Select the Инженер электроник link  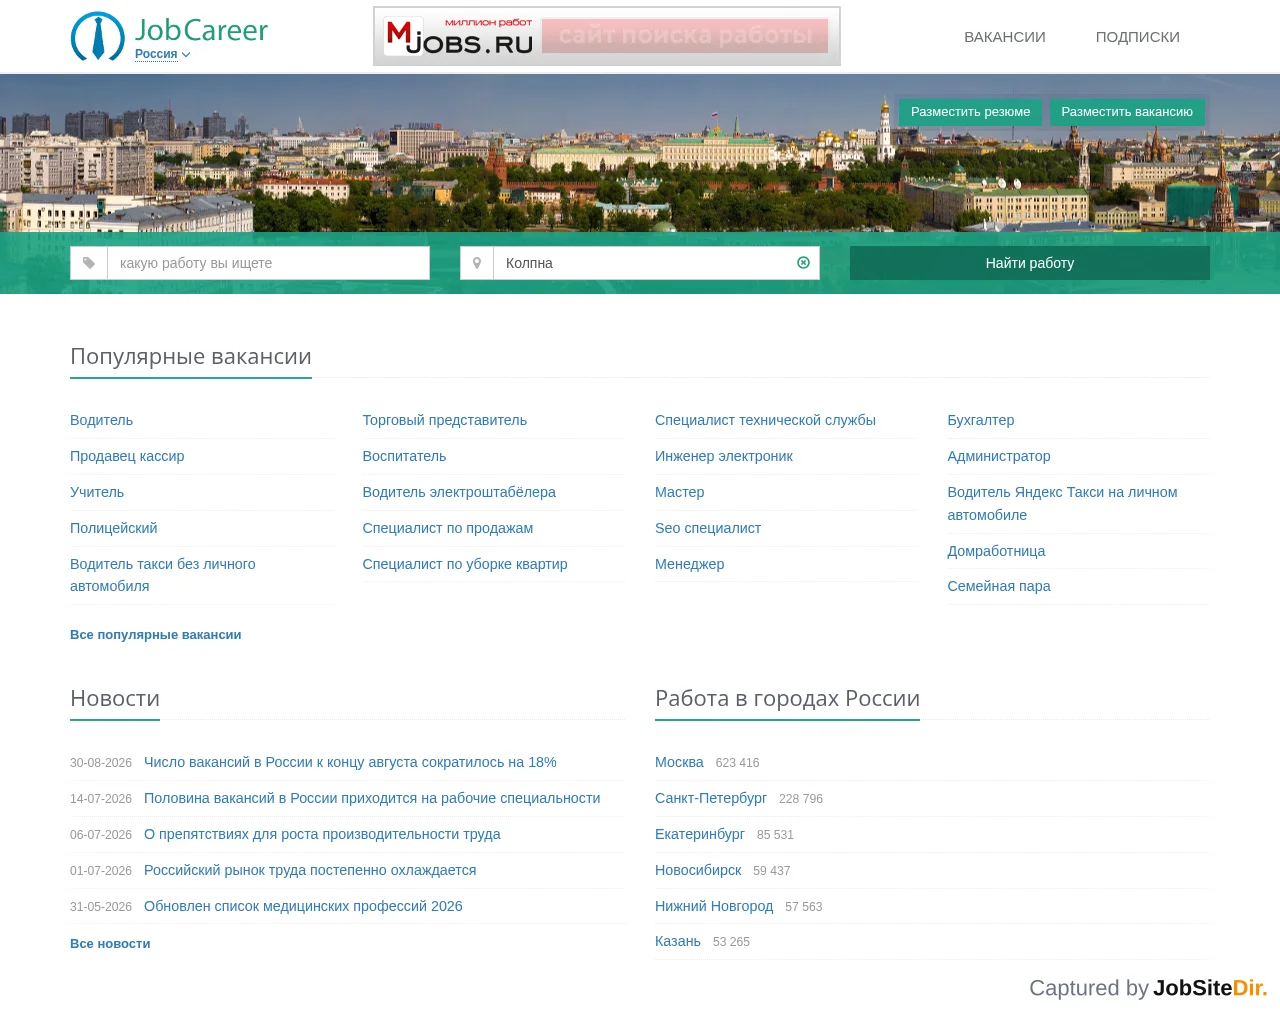(724, 456)
